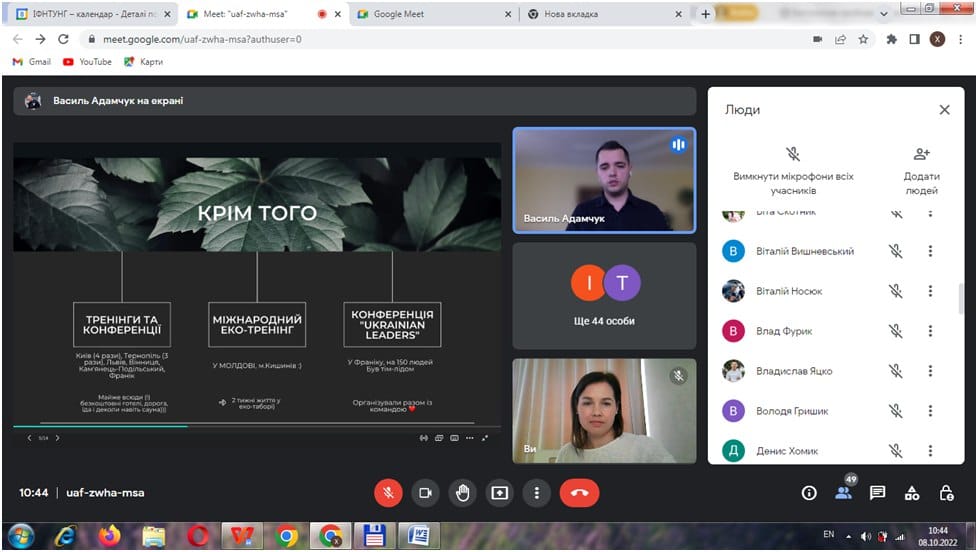Click mute all participants microphones button
The height and width of the screenshot is (552, 978).
tap(792, 155)
